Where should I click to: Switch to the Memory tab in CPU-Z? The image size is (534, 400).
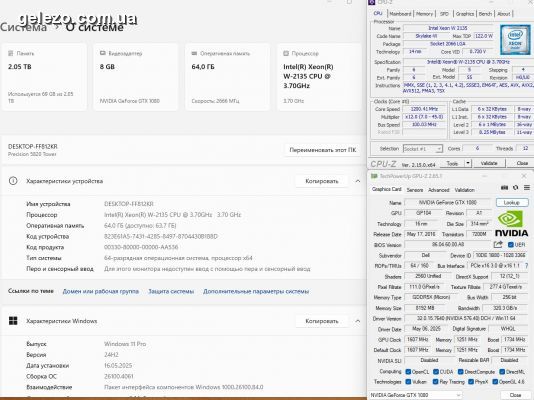coord(424,14)
